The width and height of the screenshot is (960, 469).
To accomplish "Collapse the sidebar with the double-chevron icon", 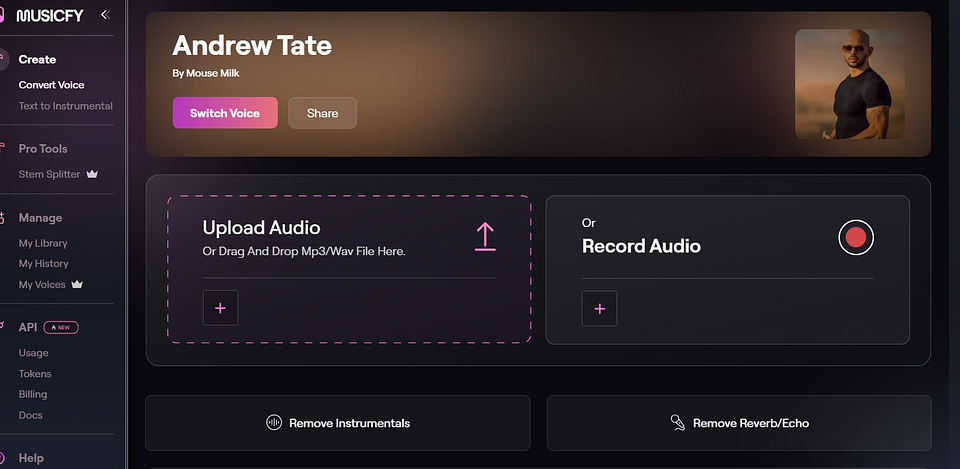I will 105,15.
